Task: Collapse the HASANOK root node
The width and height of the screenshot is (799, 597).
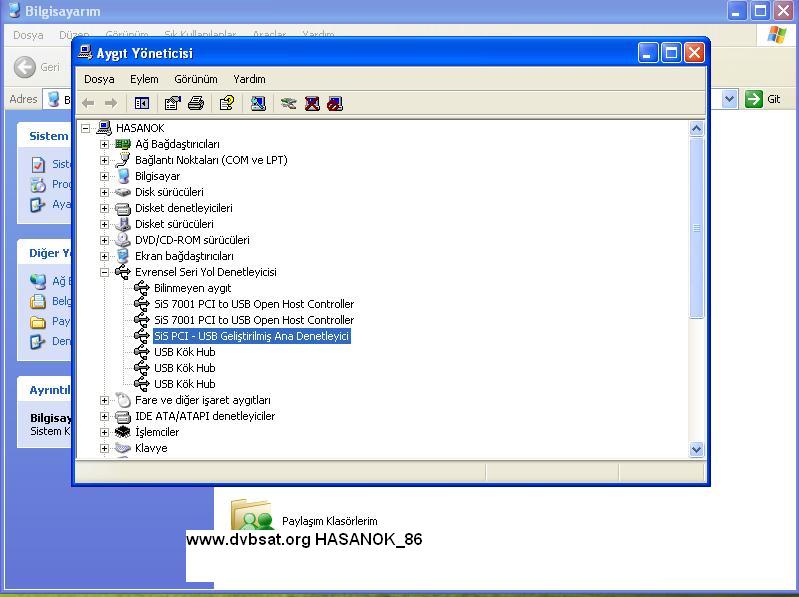Action: coord(86,128)
